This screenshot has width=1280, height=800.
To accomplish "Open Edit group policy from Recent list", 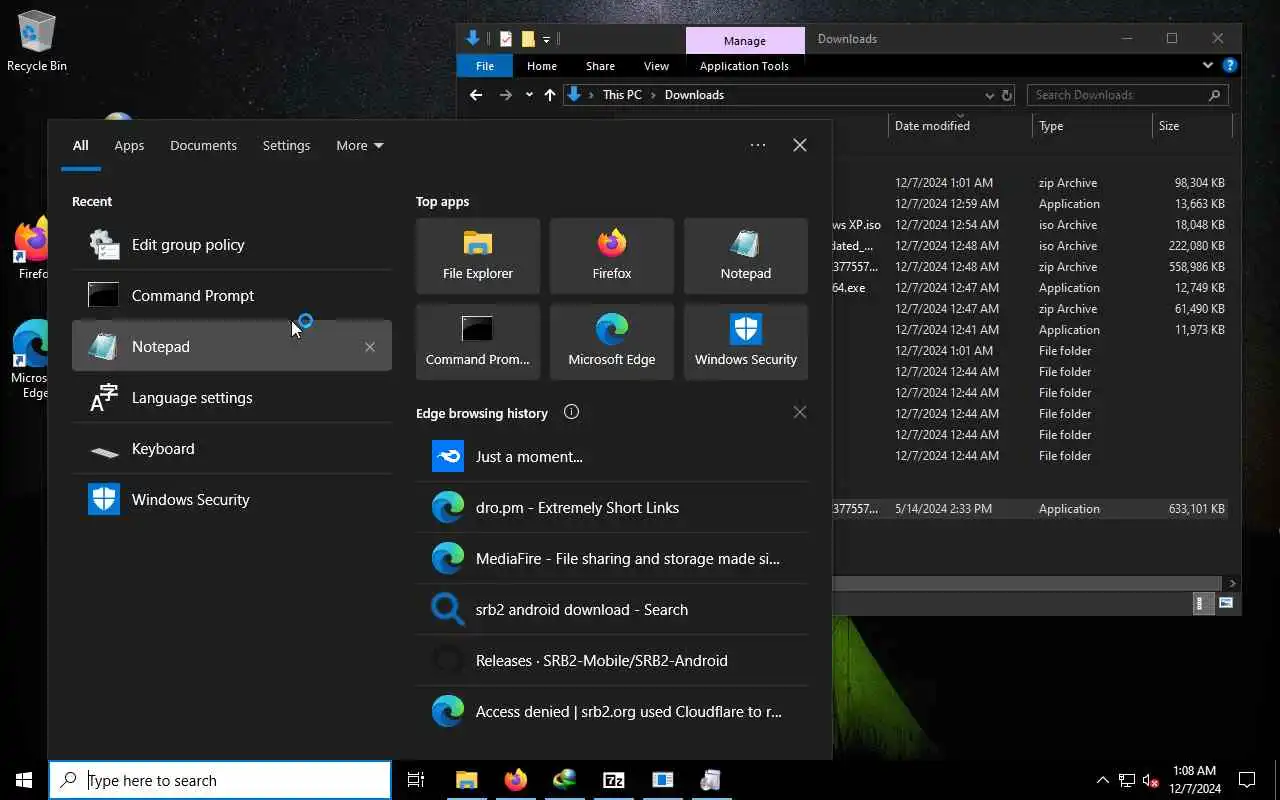I will 232,244.
